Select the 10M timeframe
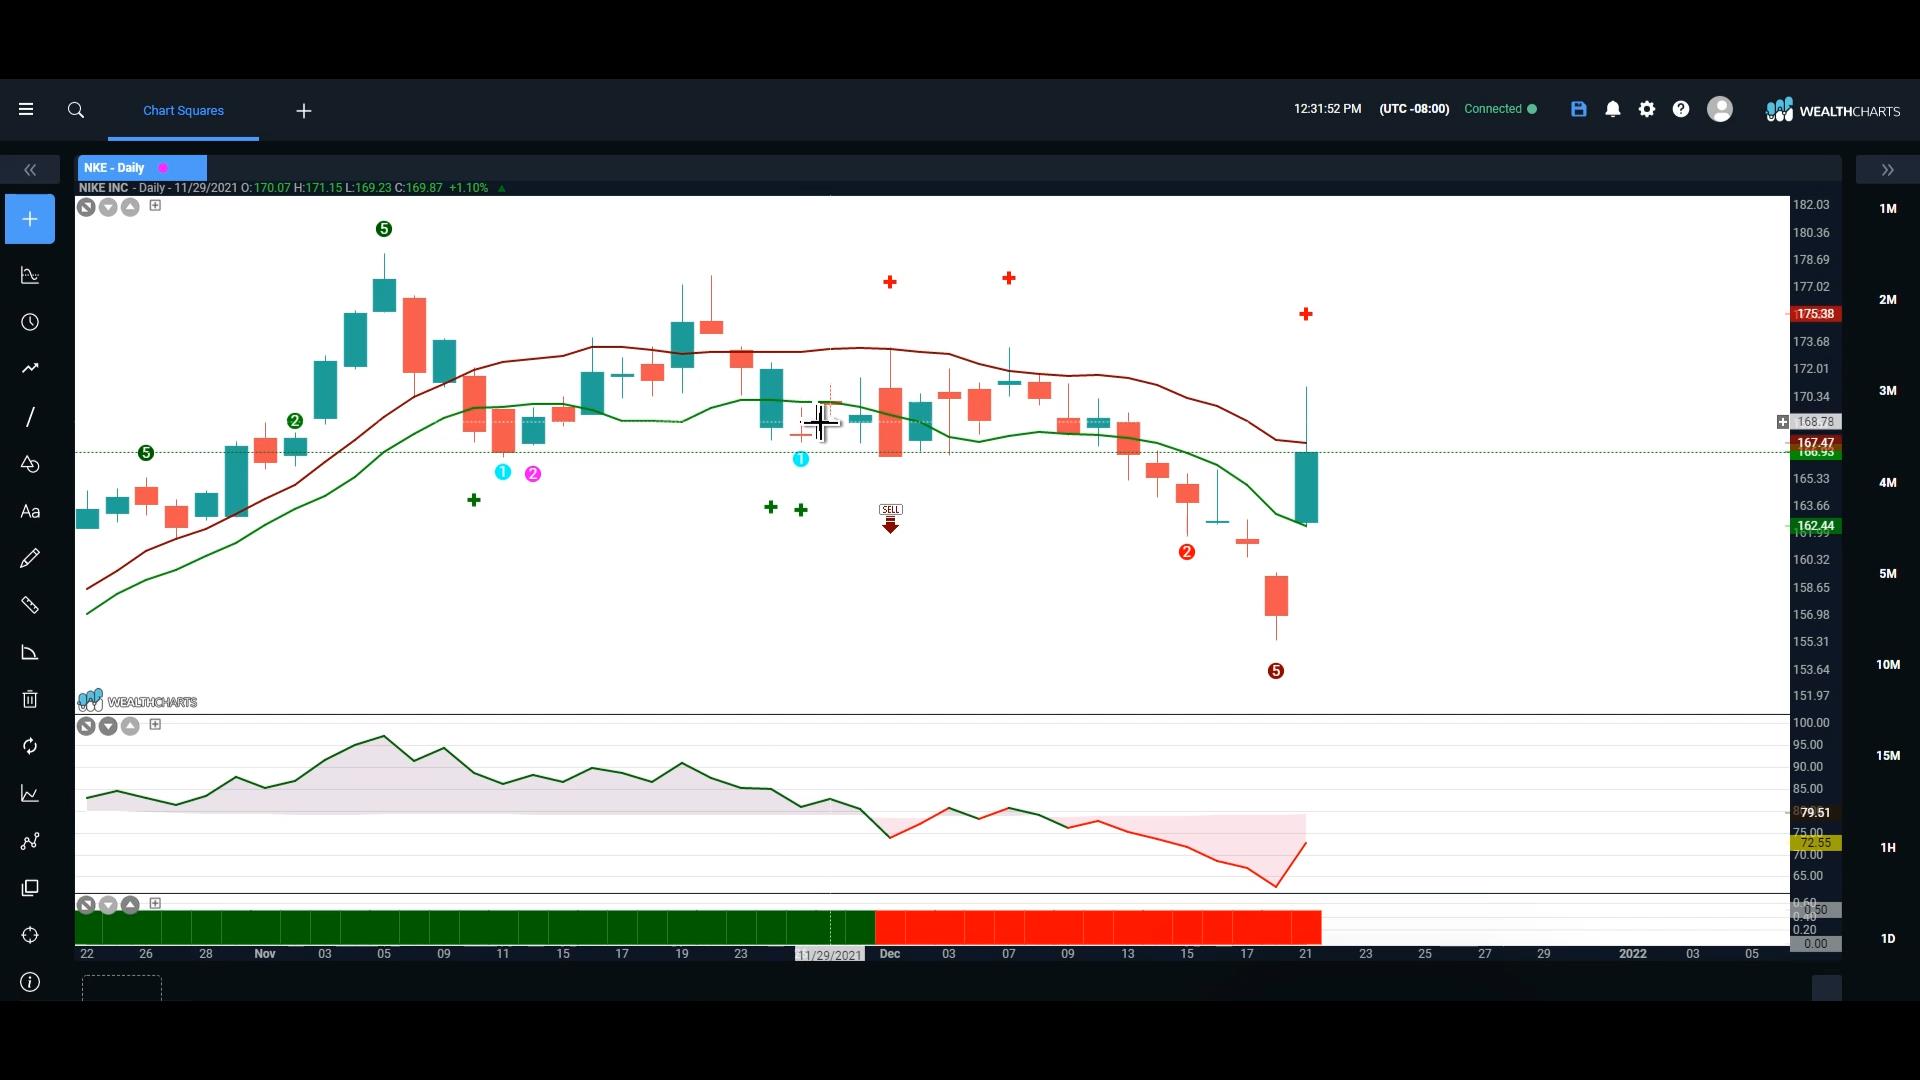Image resolution: width=1920 pixels, height=1080 pixels. [1888, 664]
